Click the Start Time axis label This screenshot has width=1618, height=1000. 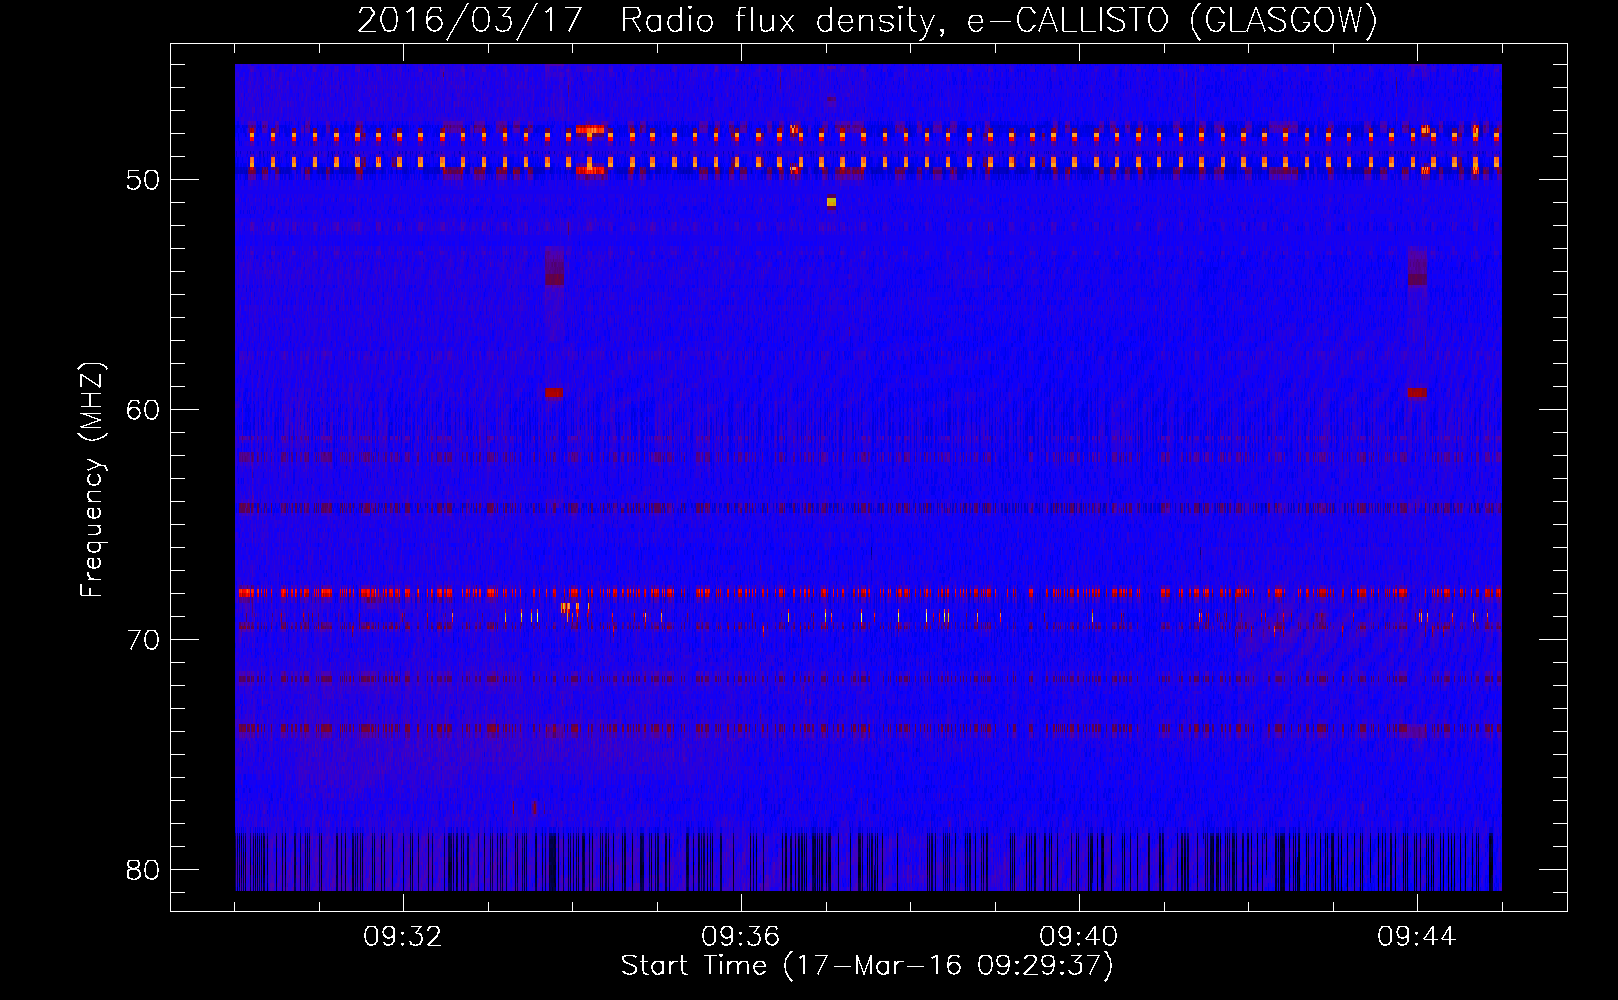pyautogui.click(x=867, y=966)
